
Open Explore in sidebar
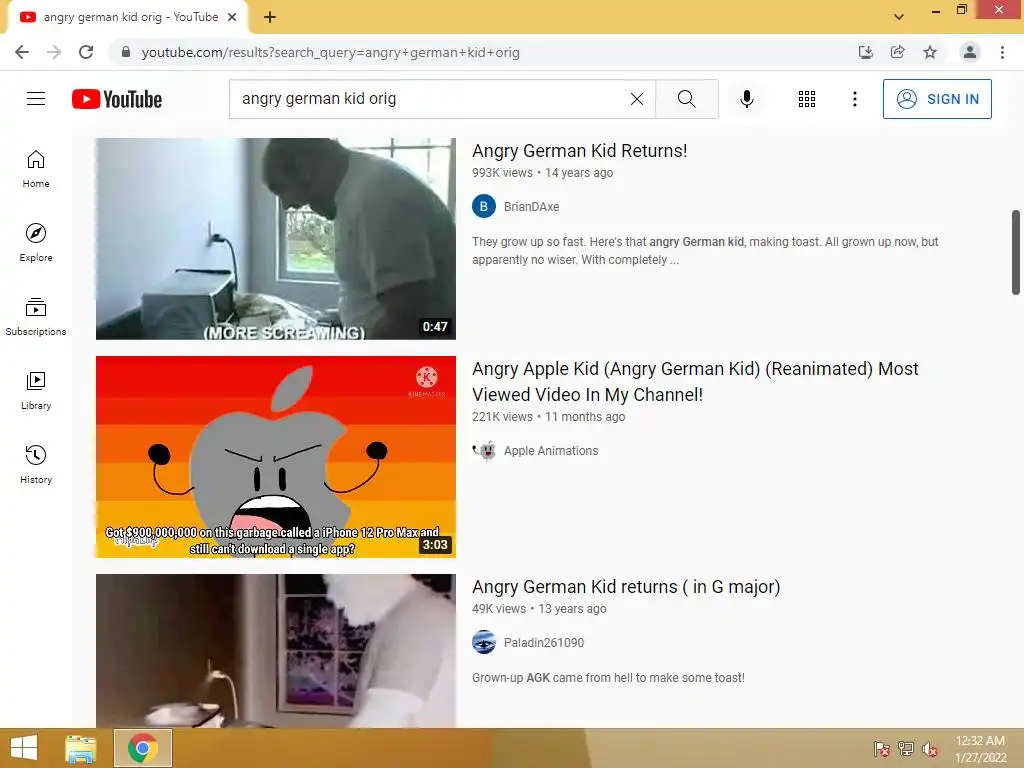(x=36, y=242)
